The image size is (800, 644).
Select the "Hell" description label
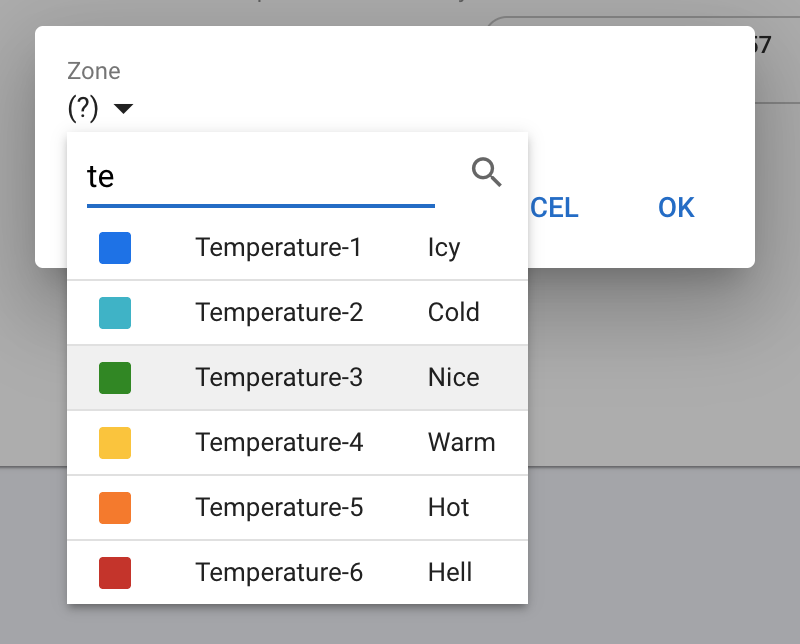click(449, 572)
